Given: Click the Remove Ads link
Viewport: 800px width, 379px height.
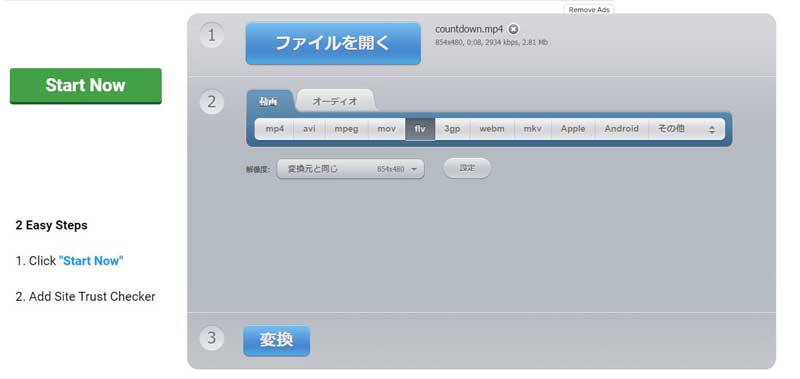Looking at the screenshot, I should (x=589, y=10).
